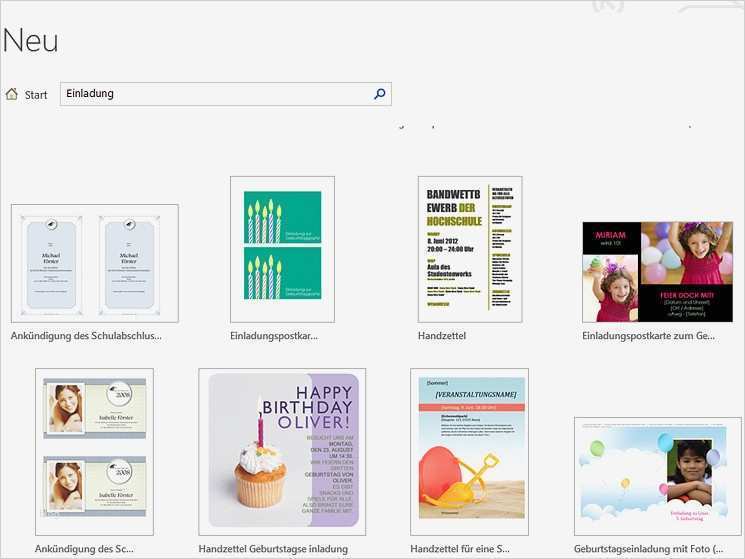This screenshot has width=745, height=559.
Task: Focus the Einladung search field
Action: [226, 94]
